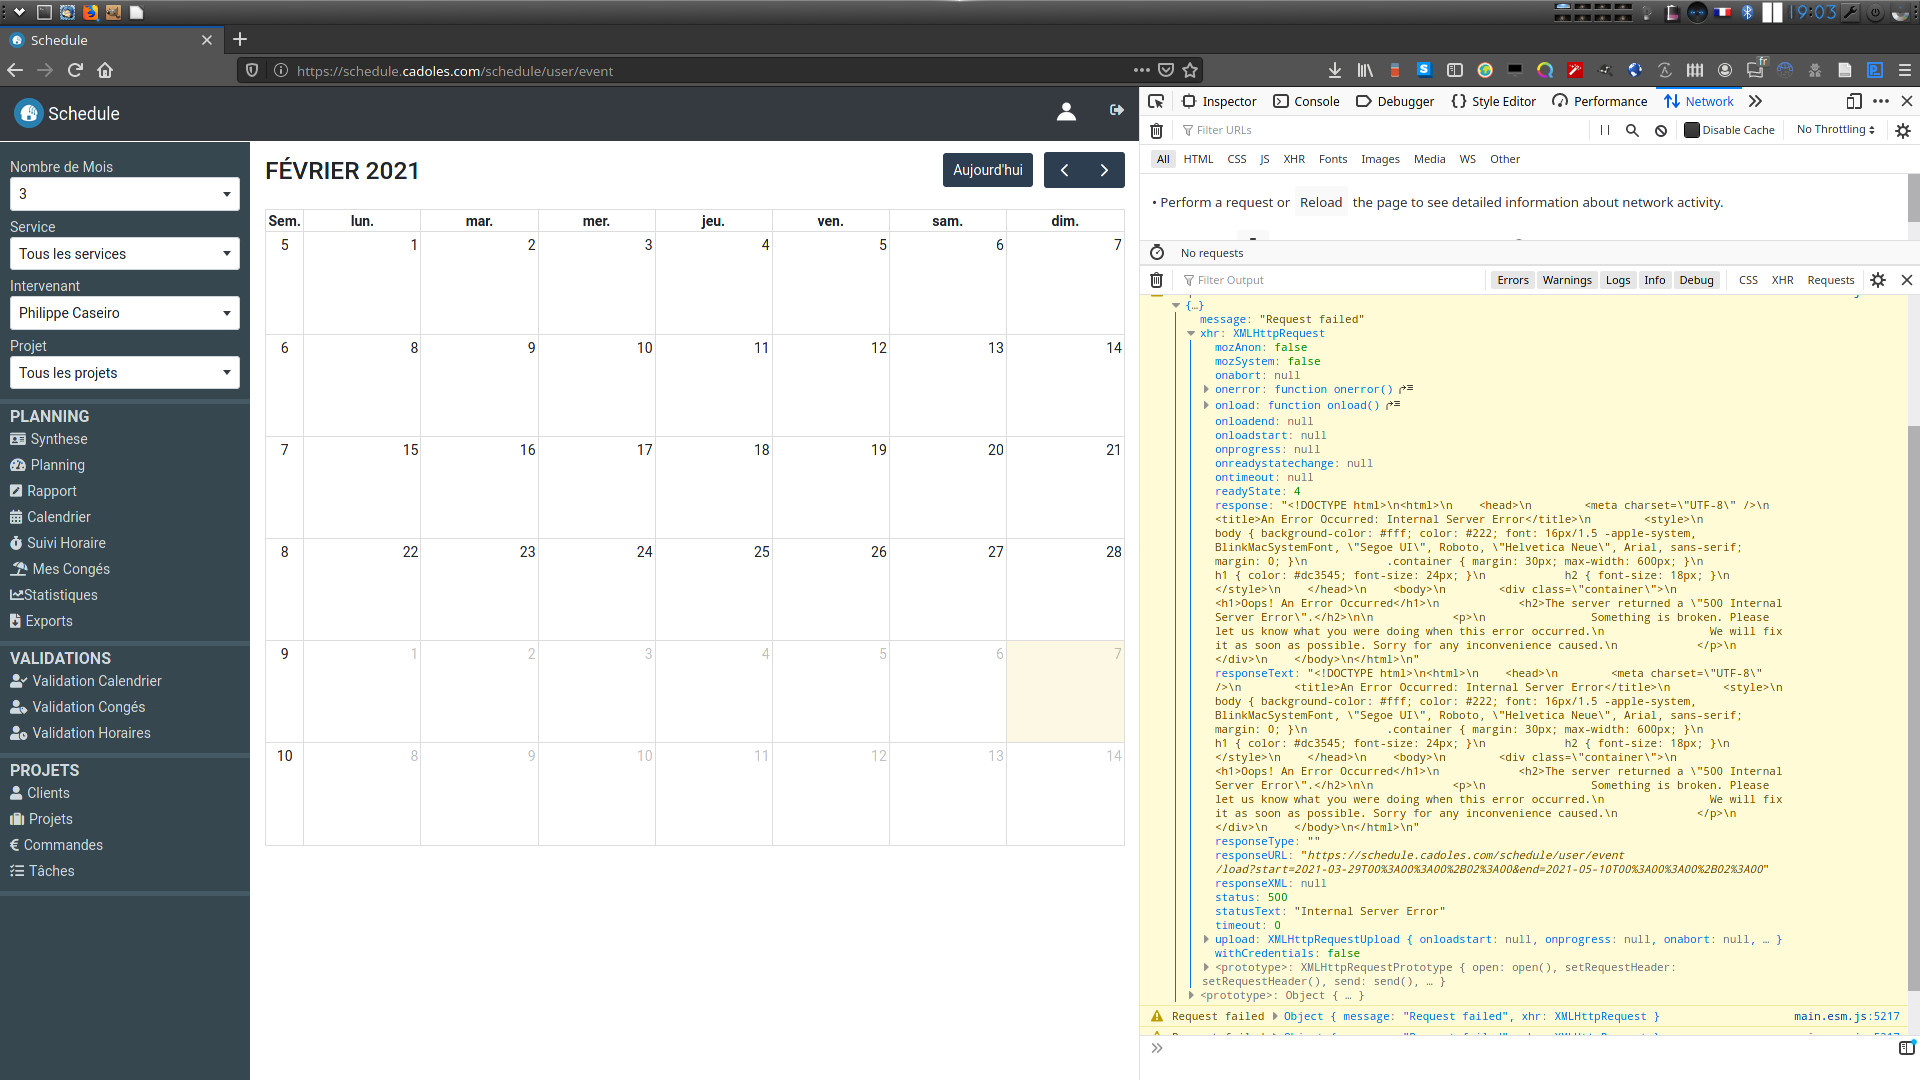Image resolution: width=1920 pixels, height=1080 pixels.
Task: Toggle the Warnings console filter
Action: pyautogui.click(x=1566, y=280)
